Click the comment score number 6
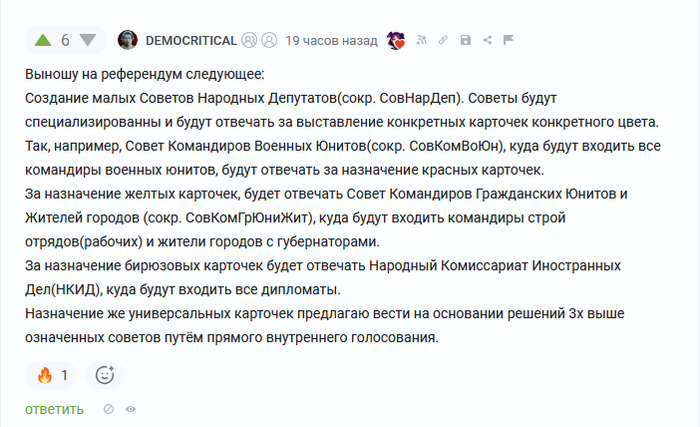 (x=65, y=40)
